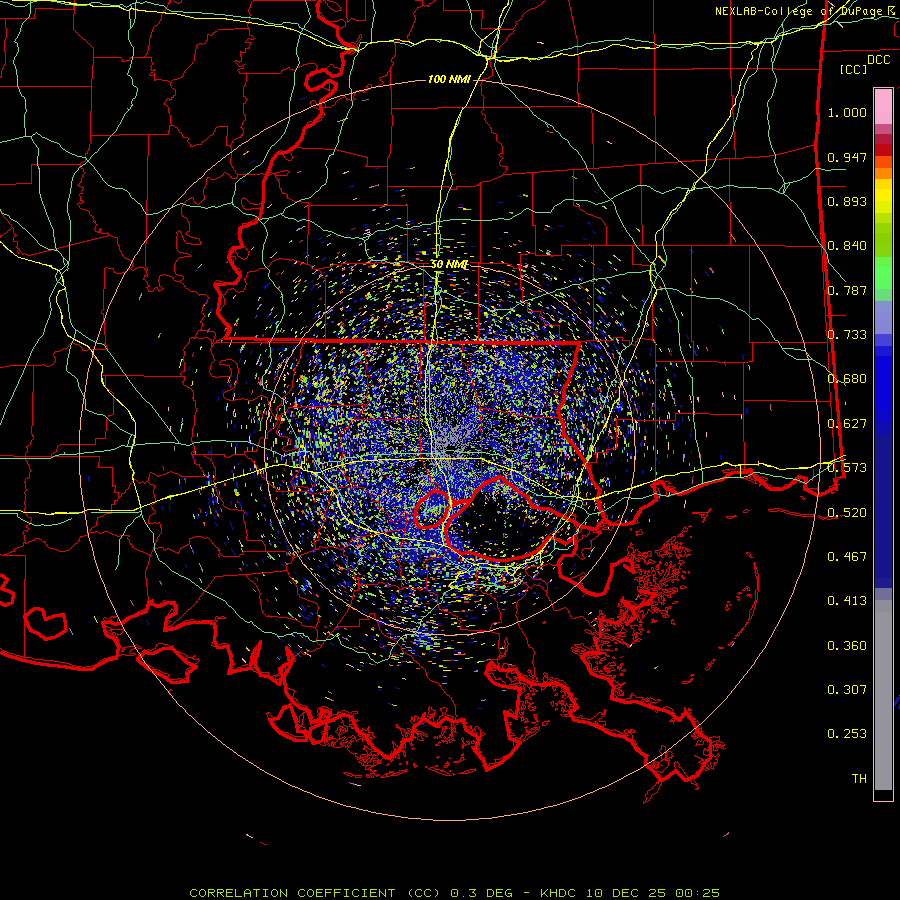Viewport: 900px width, 900px height.
Task: Click the 0.680 color scale value
Action: pyautogui.click(x=847, y=379)
